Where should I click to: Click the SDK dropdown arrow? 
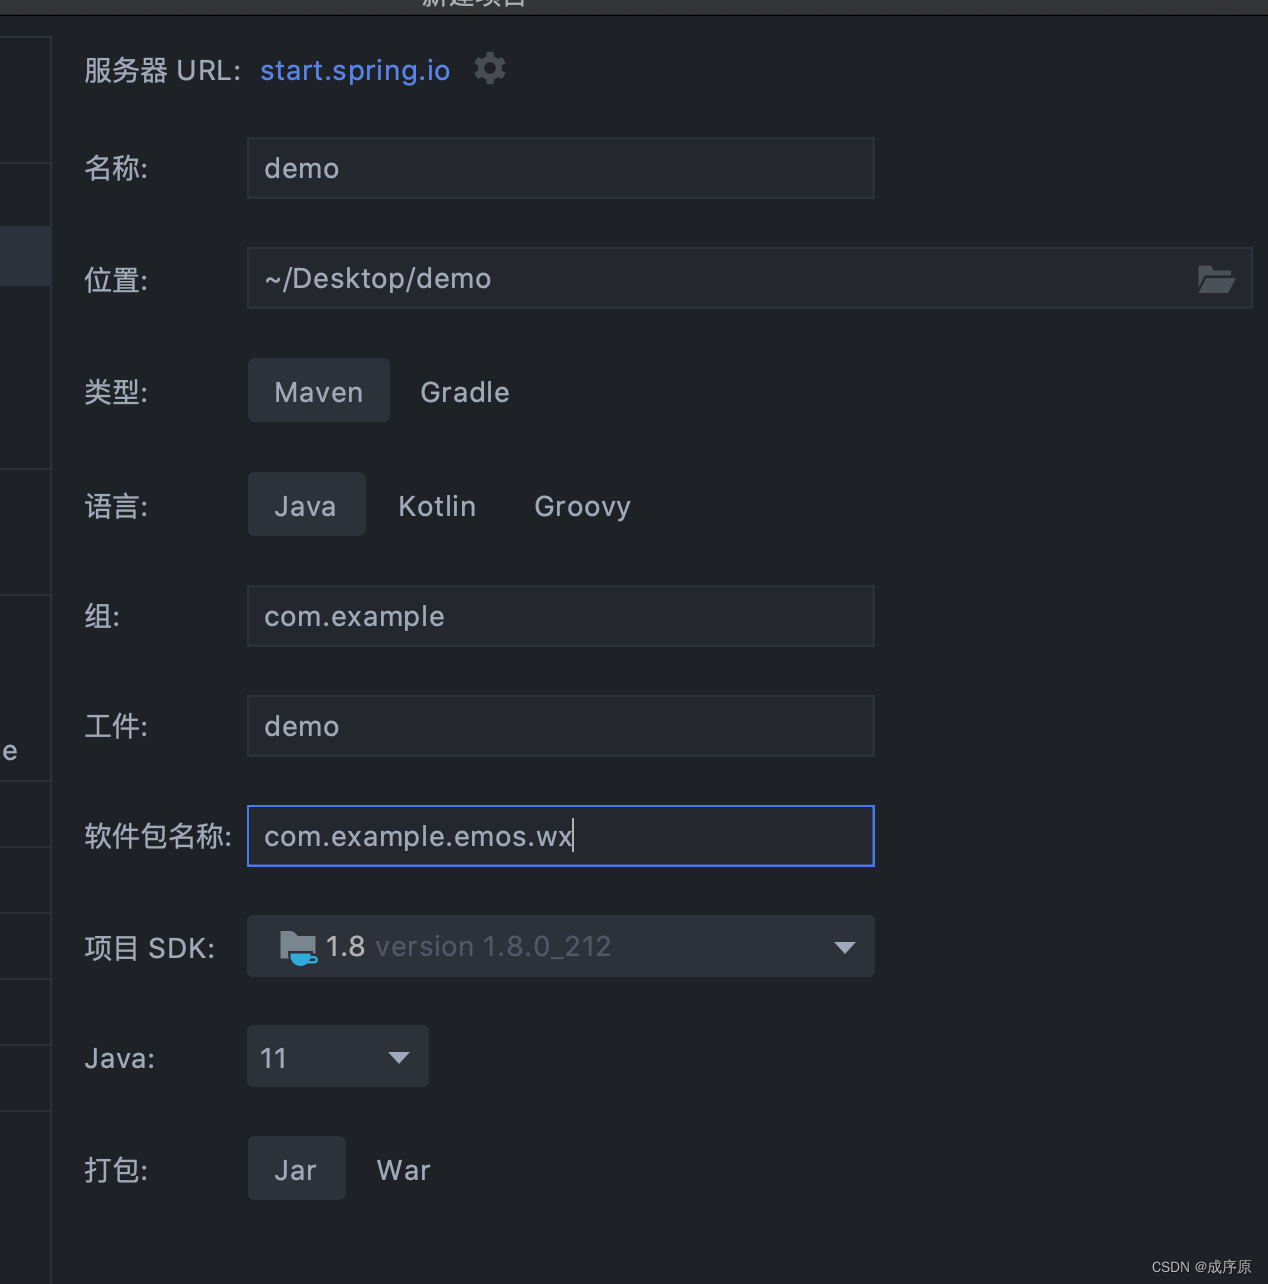pos(843,946)
